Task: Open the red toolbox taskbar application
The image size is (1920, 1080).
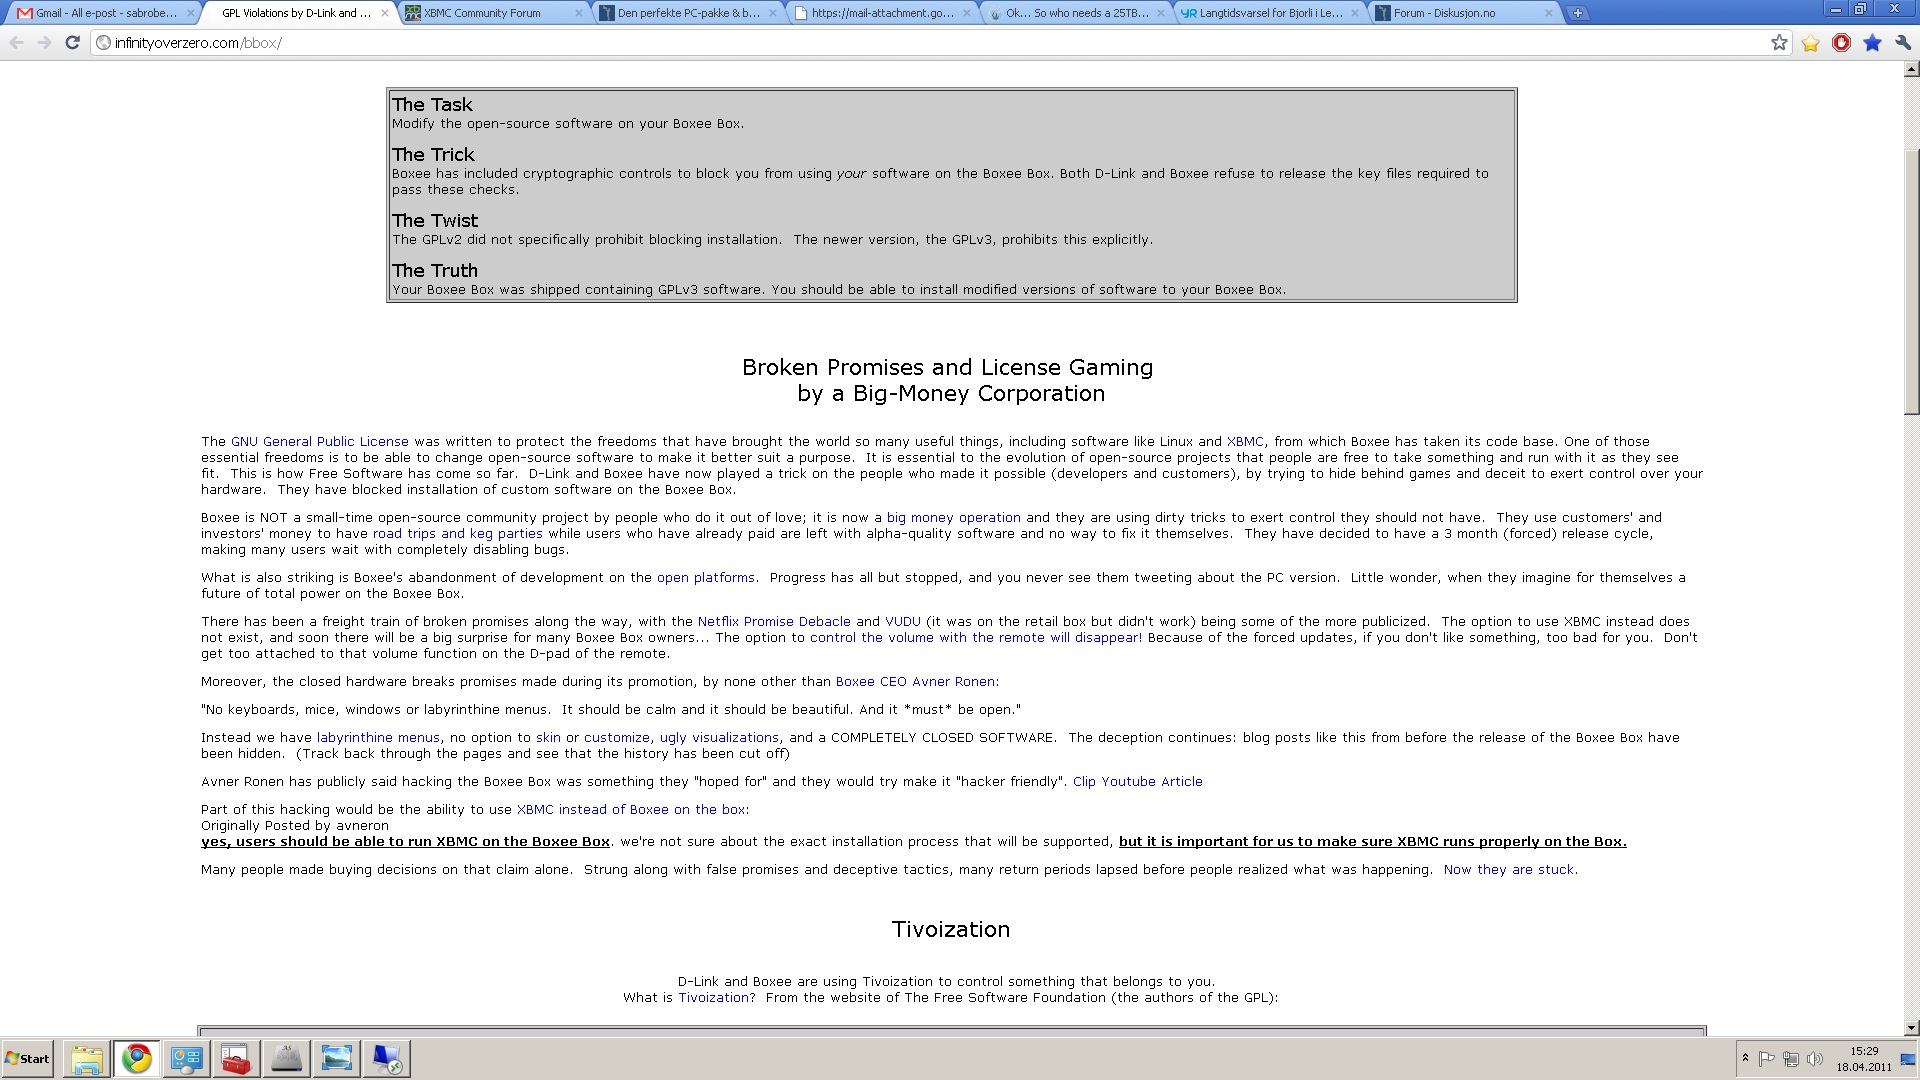Action: (x=236, y=1058)
